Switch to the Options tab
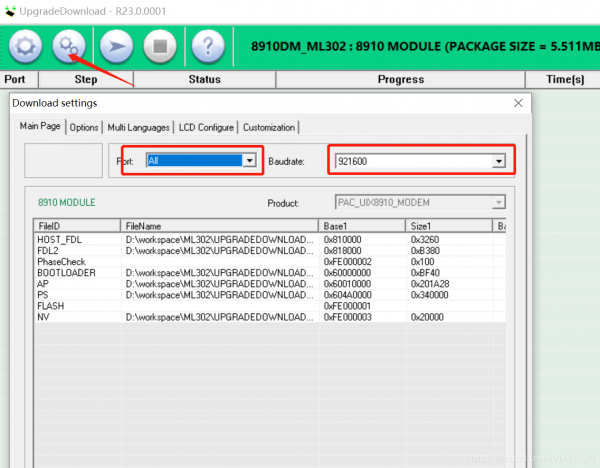Viewport: 600px width, 468px height. click(x=84, y=127)
